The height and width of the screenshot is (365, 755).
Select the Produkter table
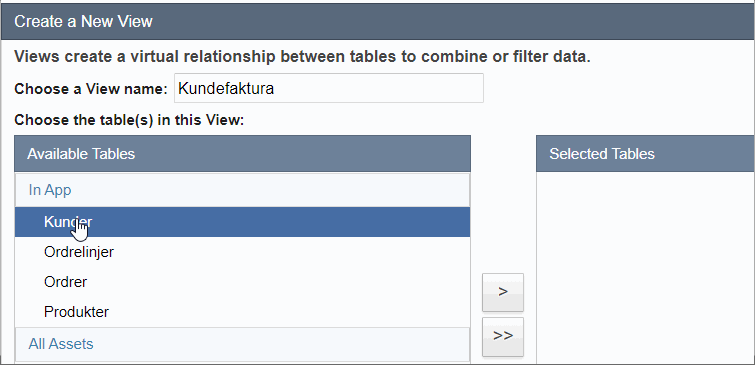[242, 312]
